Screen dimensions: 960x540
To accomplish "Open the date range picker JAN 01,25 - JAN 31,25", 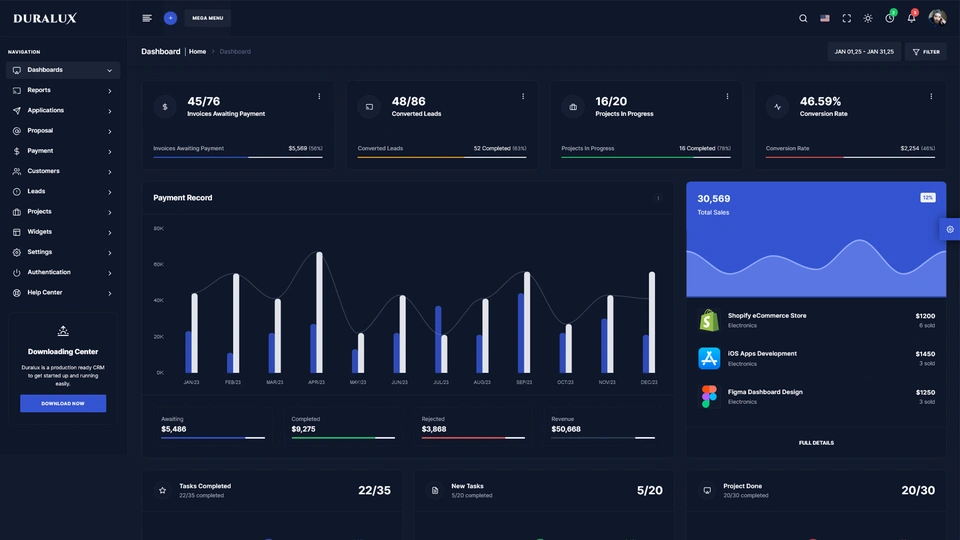I will click(x=864, y=52).
